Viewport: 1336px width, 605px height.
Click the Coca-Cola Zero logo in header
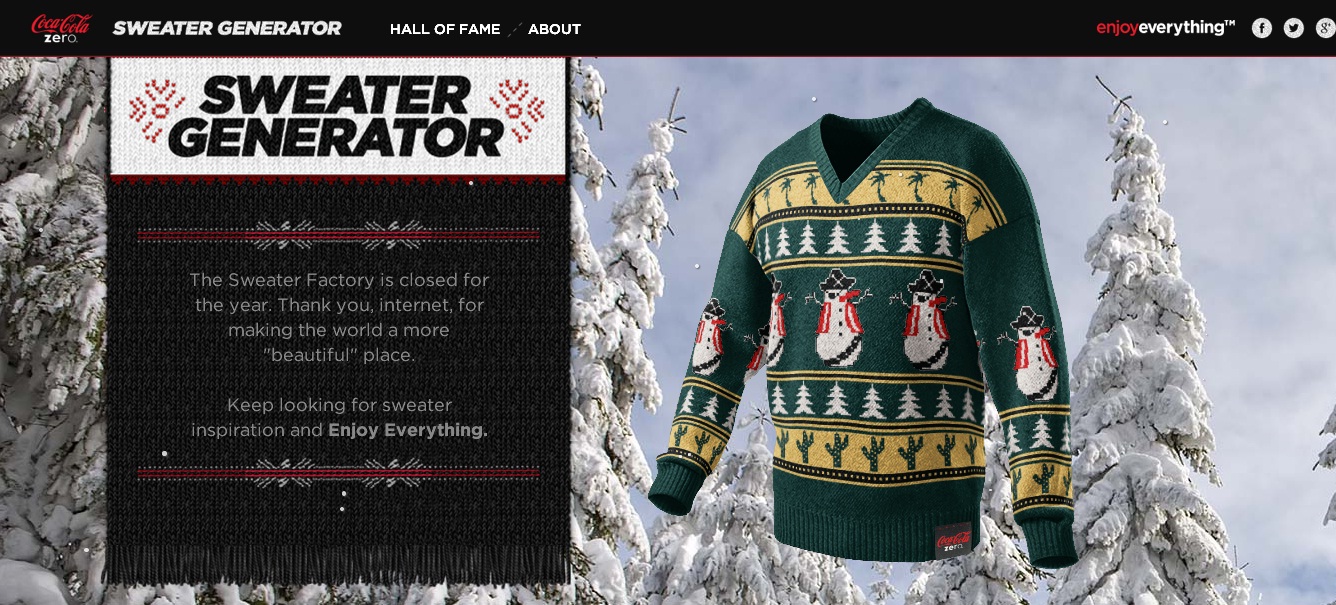click(x=61, y=28)
